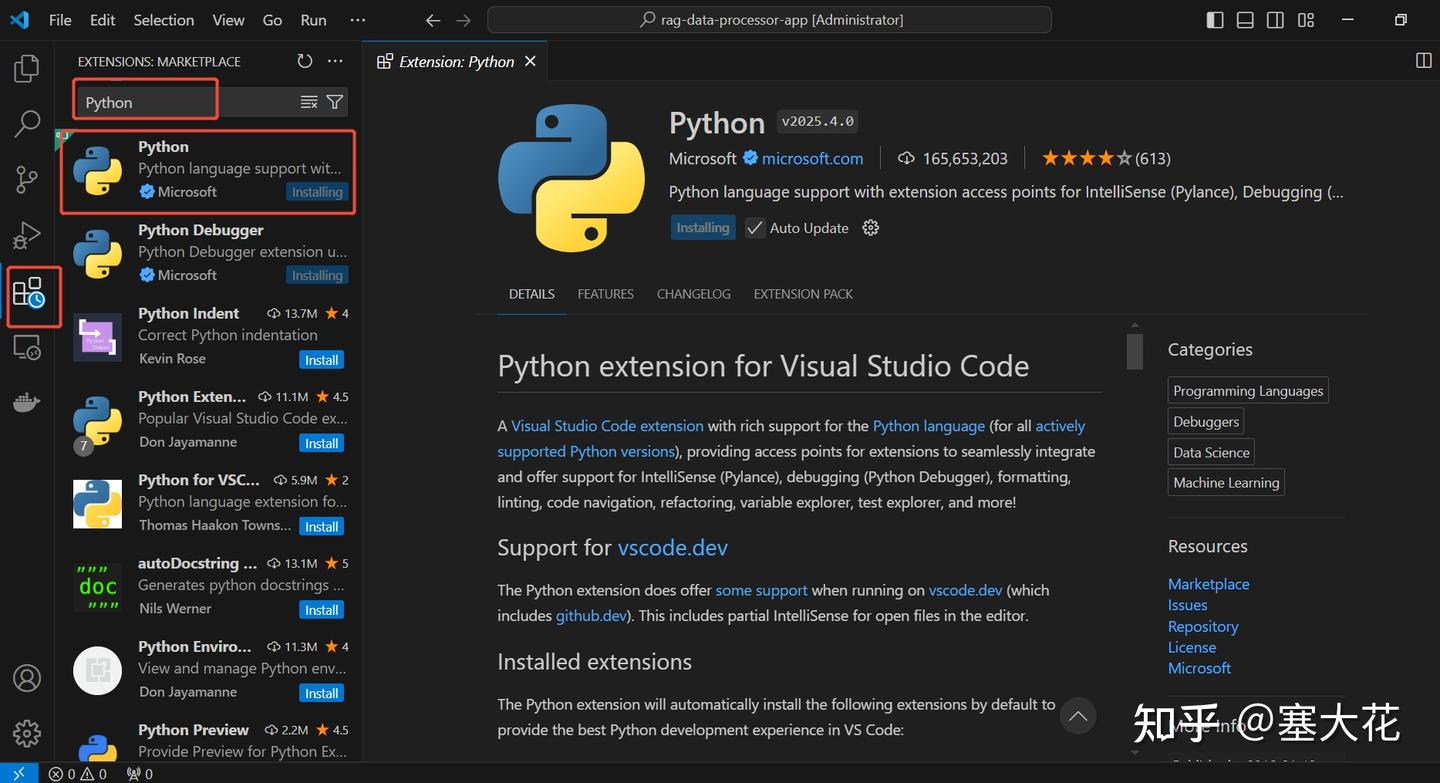This screenshot has height=783, width=1440.
Task: Open More Actions menu in Extensions panel
Action: click(334, 61)
